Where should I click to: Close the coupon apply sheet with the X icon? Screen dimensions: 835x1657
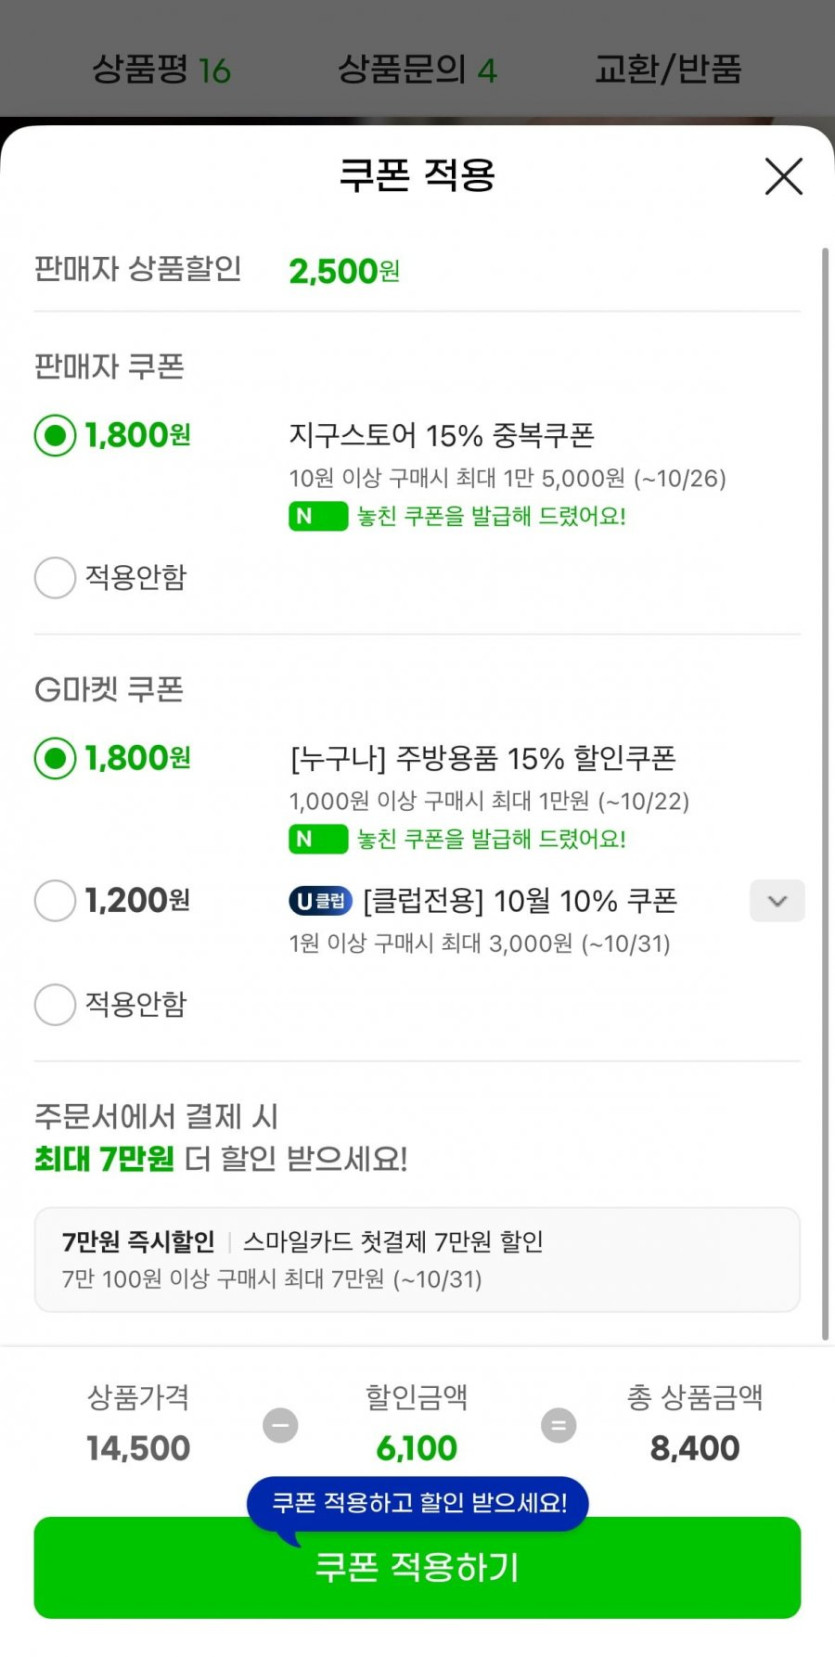click(783, 177)
